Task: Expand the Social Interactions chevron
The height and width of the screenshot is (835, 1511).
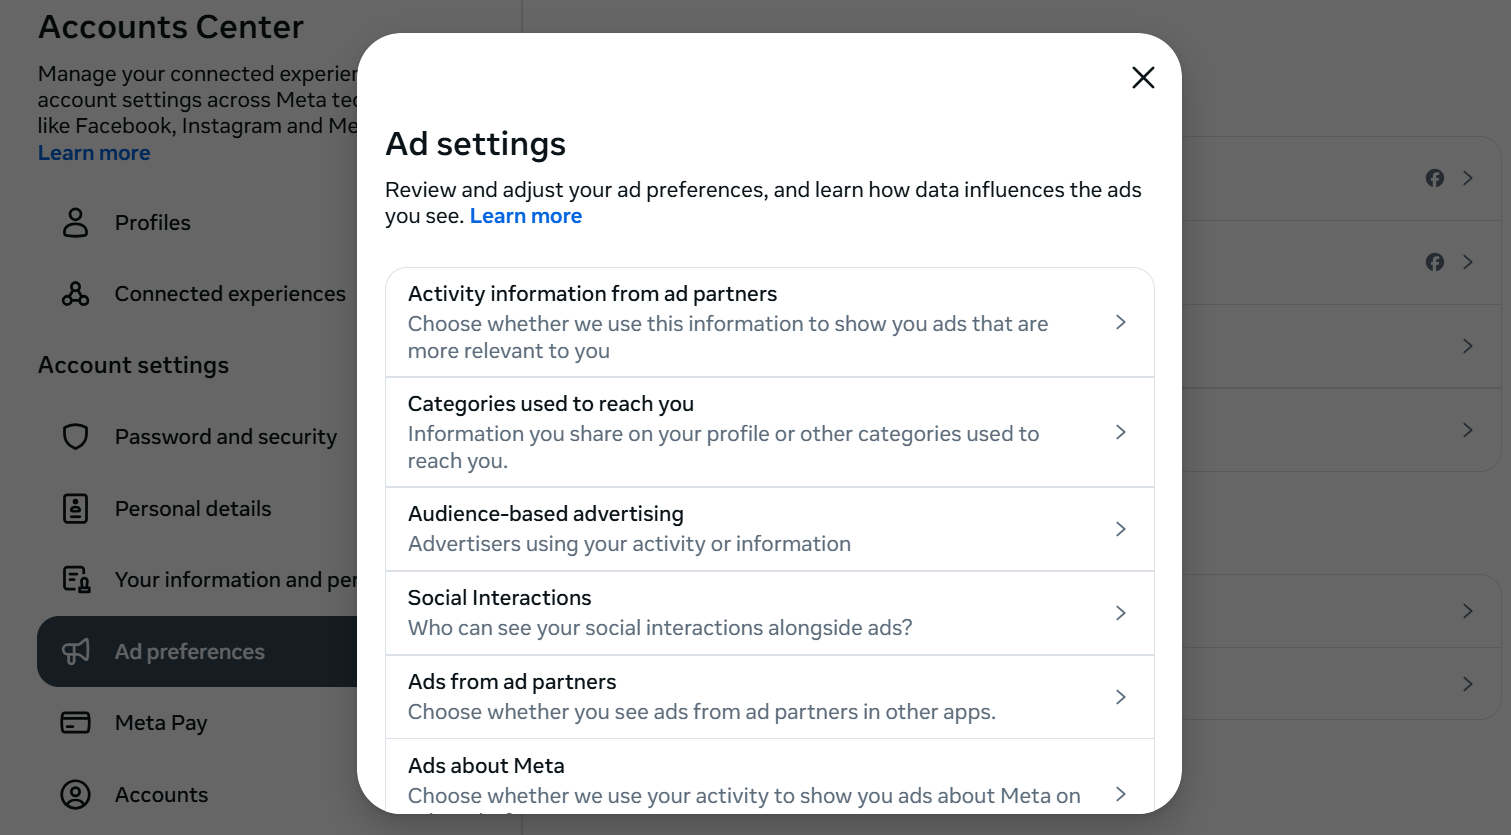Action: tap(1120, 613)
